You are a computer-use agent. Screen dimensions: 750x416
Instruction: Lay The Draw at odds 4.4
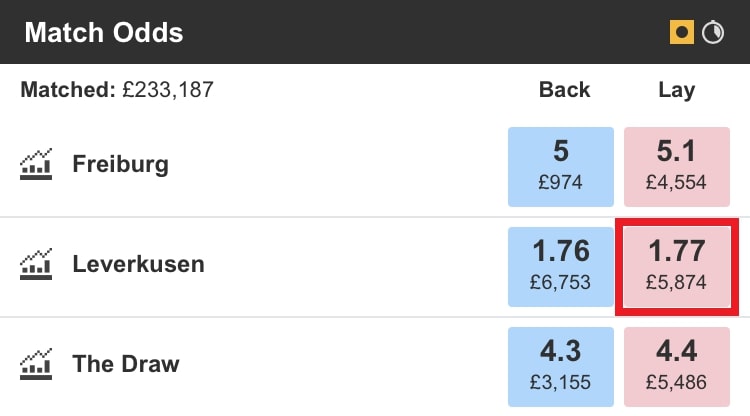pos(676,364)
